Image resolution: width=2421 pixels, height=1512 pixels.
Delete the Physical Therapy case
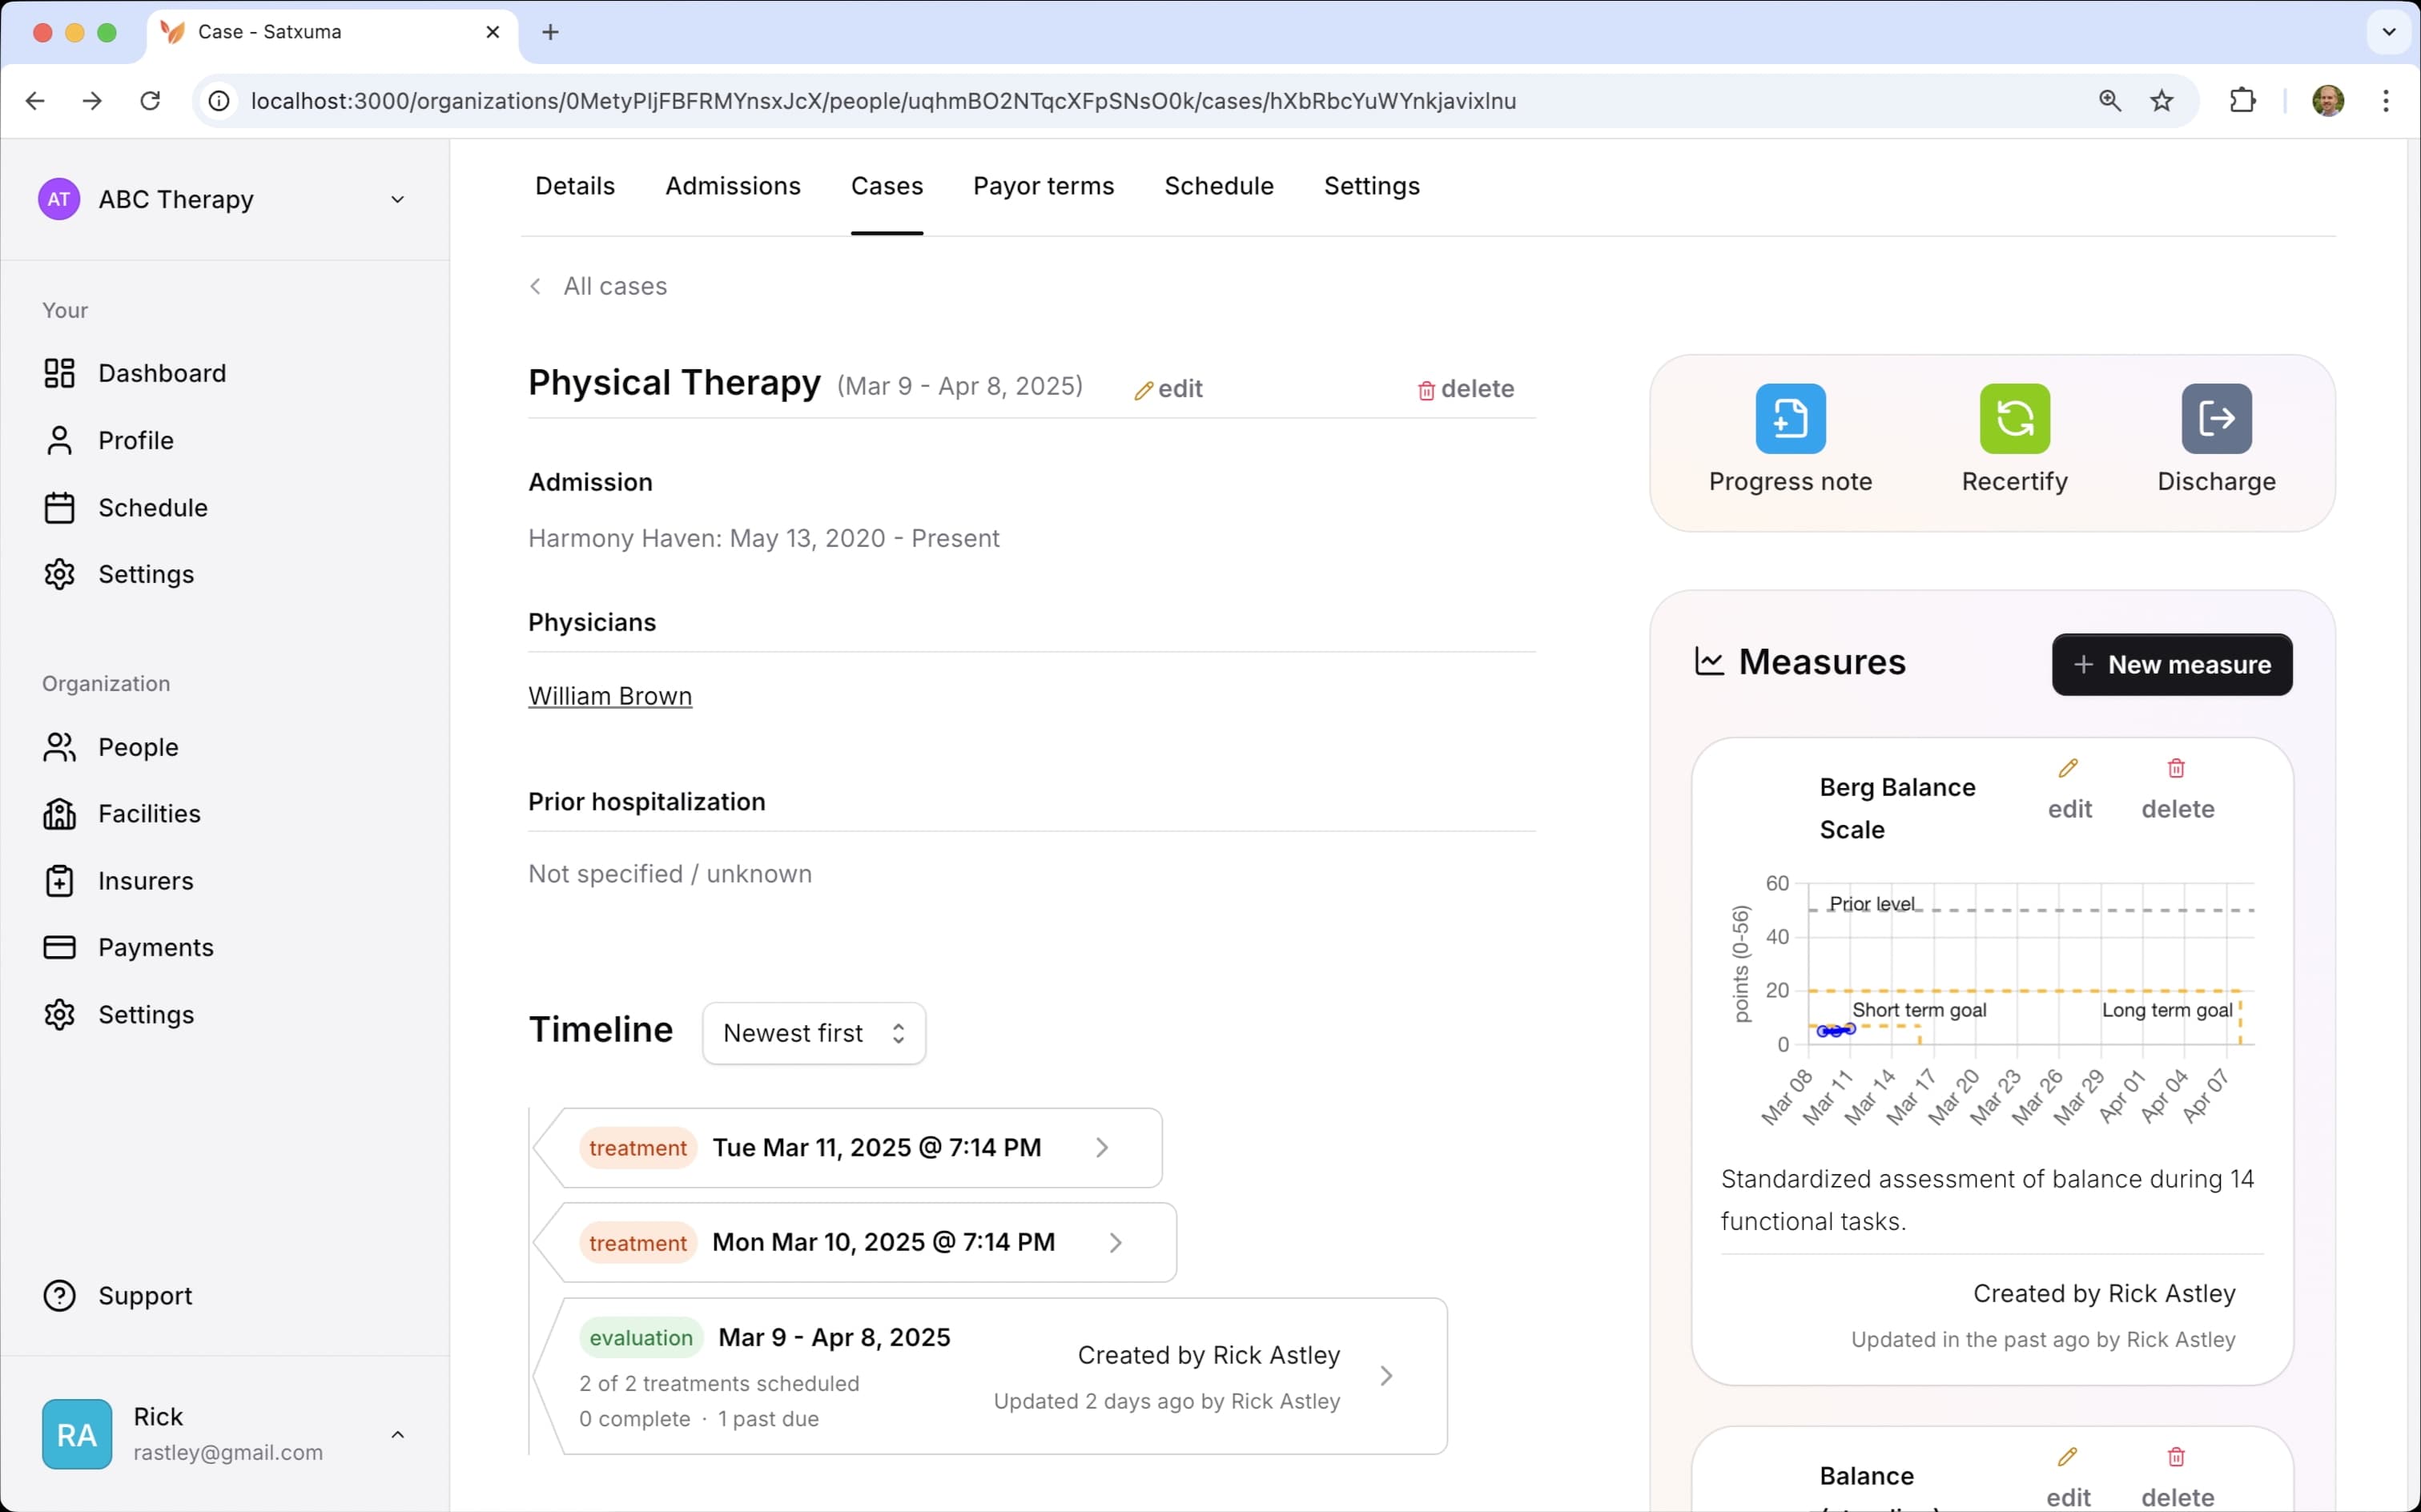point(1465,389)
